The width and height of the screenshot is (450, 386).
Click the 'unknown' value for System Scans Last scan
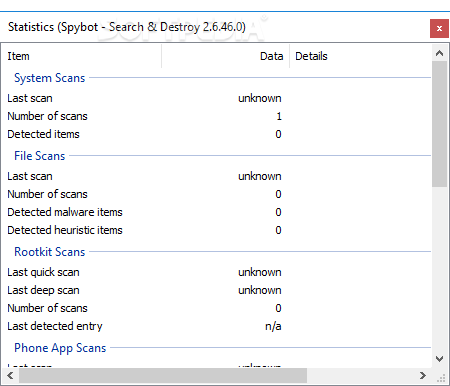(x=260, y=98)
